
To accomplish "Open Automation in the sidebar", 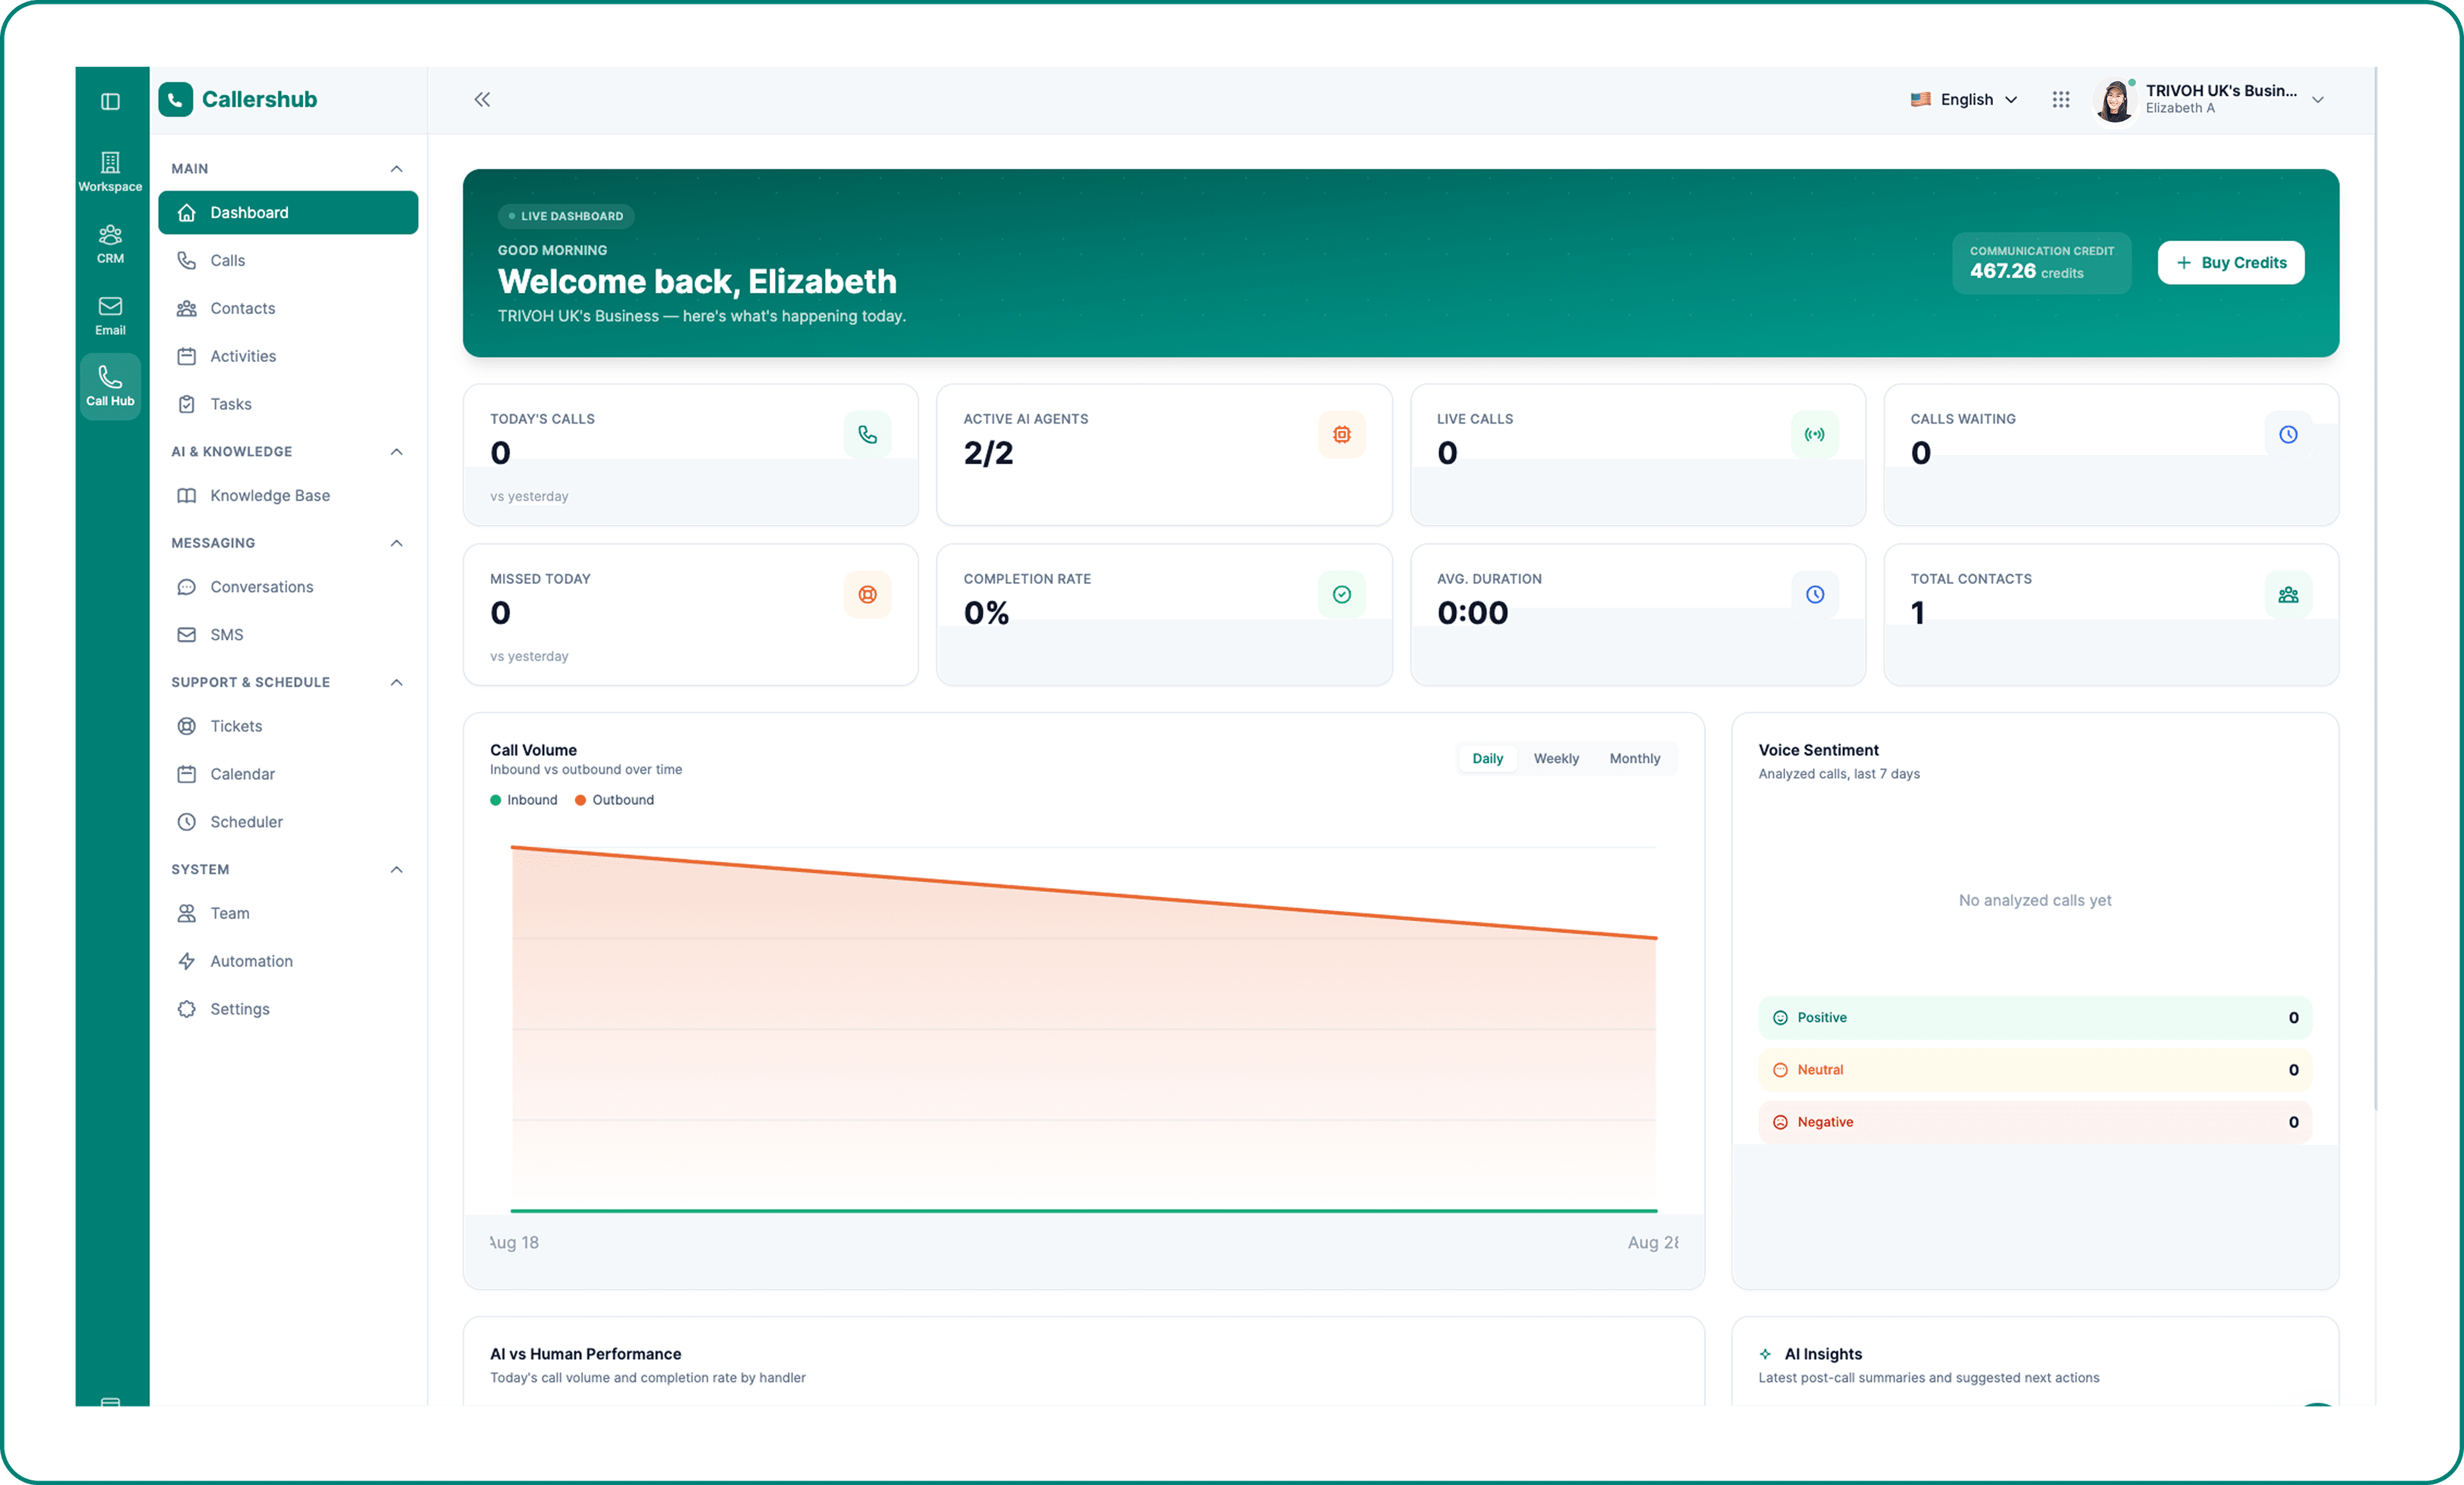I will point(288,961).
